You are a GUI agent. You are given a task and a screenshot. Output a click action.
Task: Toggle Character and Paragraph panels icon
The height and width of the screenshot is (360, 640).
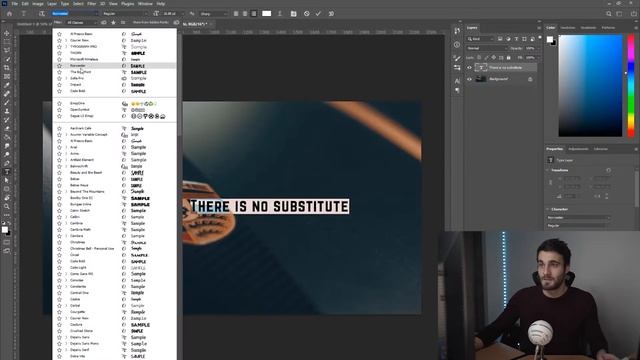point(293,13)
